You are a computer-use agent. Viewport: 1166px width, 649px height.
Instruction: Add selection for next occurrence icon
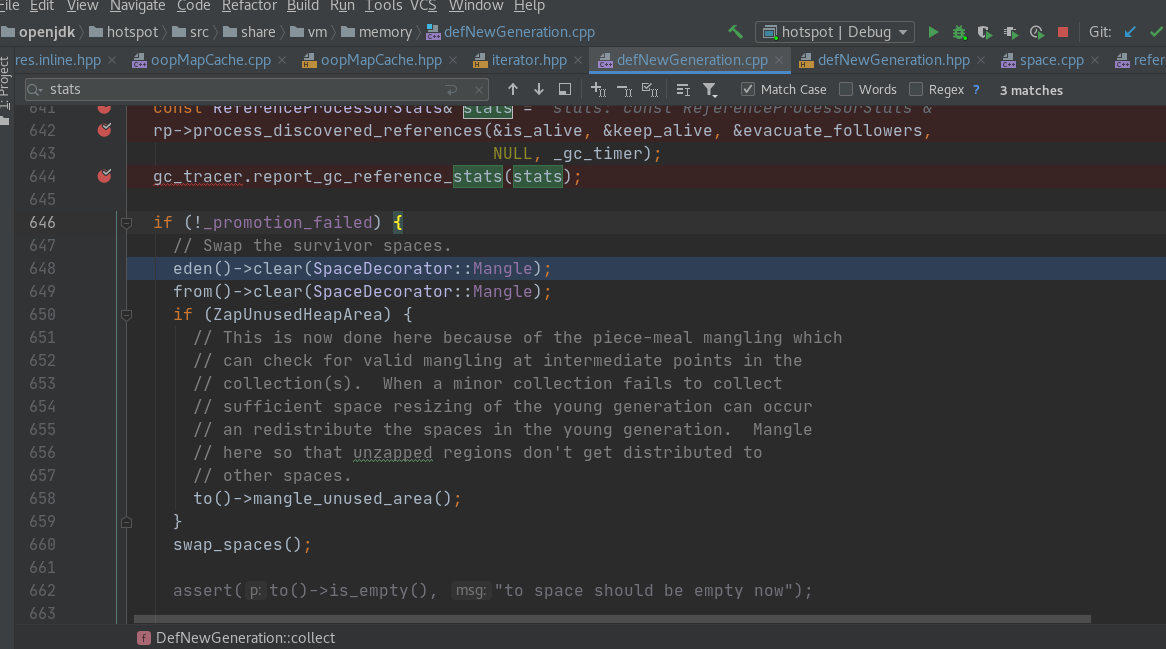pos(599,90)
